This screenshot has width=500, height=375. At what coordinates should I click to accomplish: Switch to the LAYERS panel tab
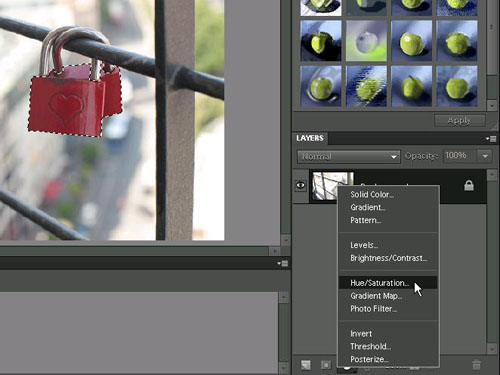click(x=310, y=138)
